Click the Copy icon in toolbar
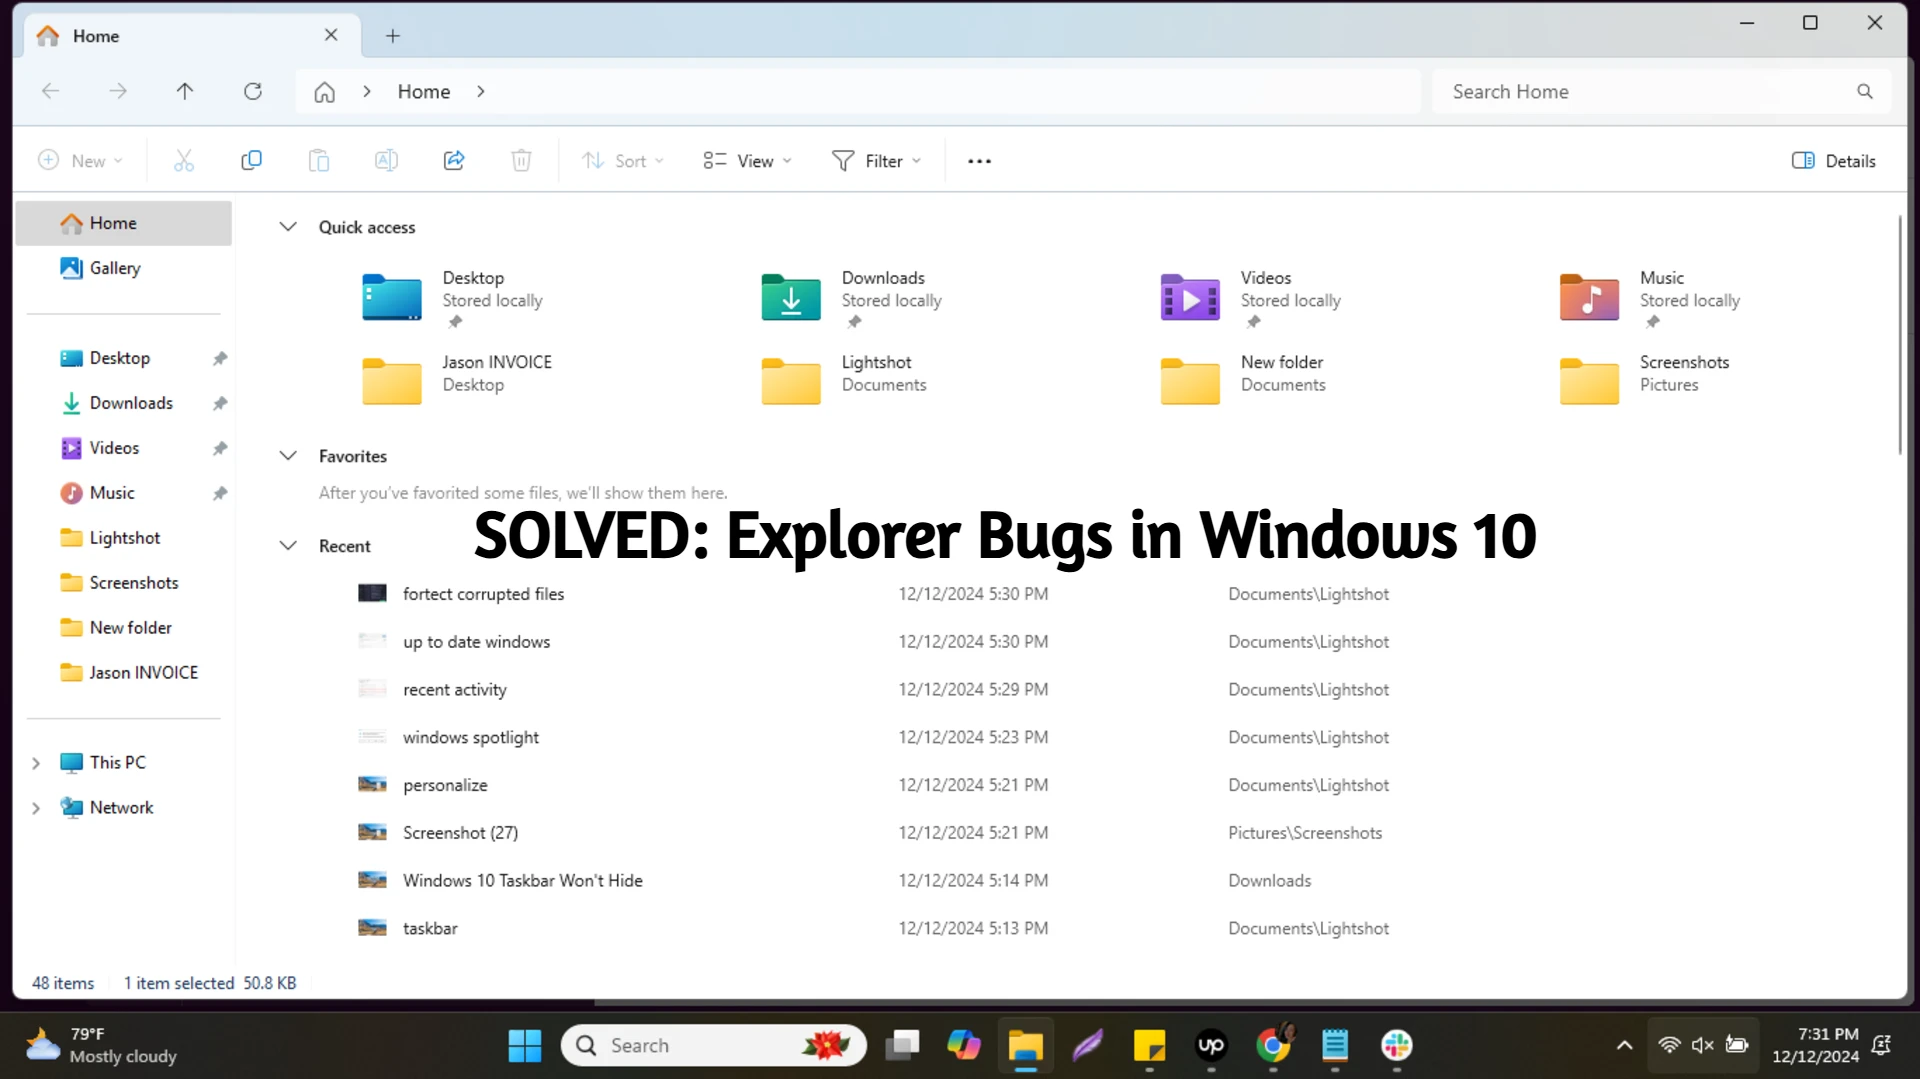This screenshot has height=1079, width=1920. tap(251, 161)
